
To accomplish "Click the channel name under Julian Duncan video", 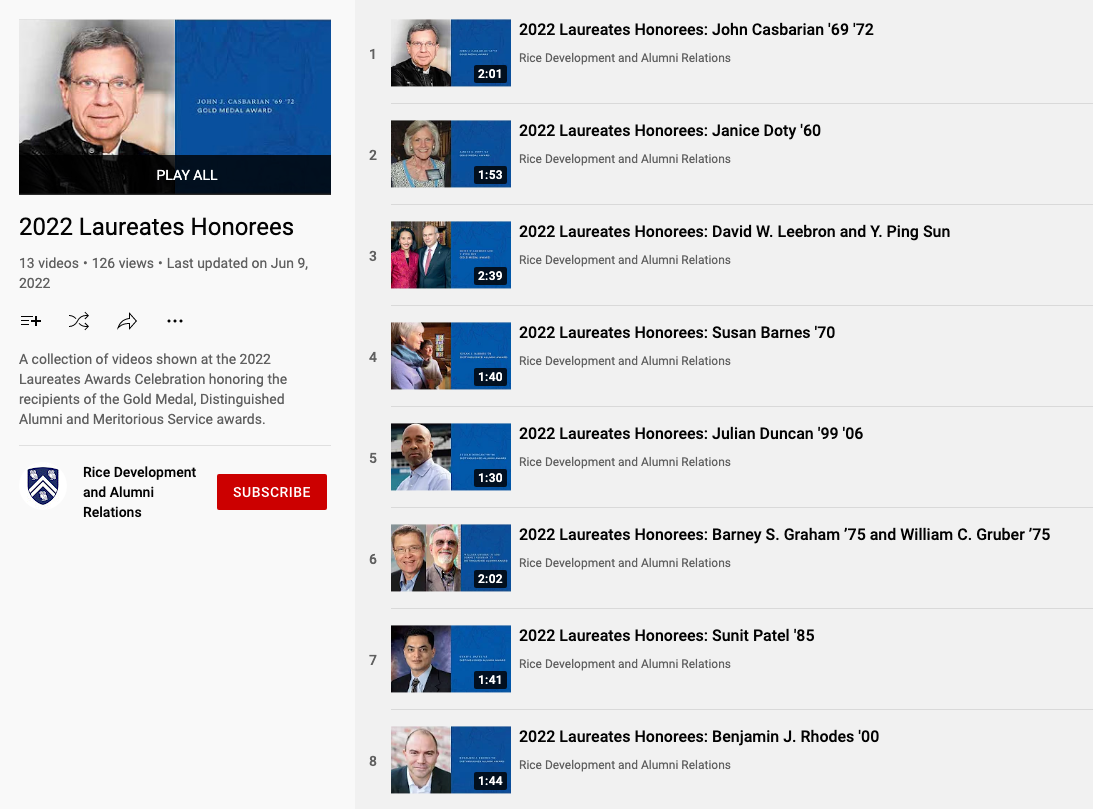I will click(625, 462).
